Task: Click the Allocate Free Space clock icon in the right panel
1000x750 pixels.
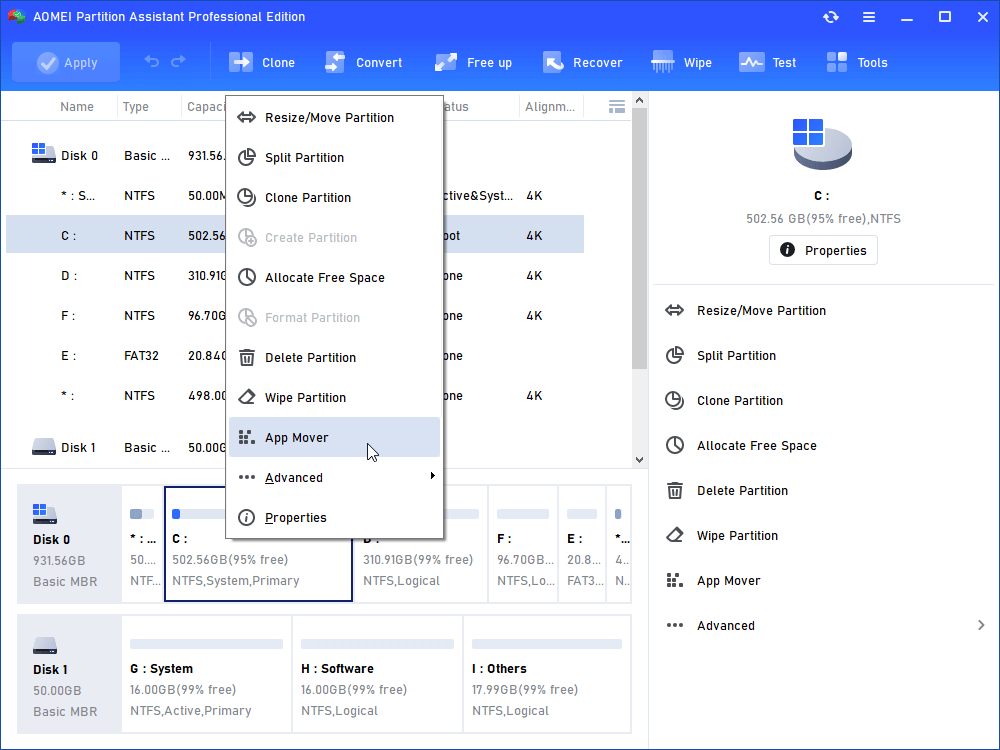Action: (675, 445)
